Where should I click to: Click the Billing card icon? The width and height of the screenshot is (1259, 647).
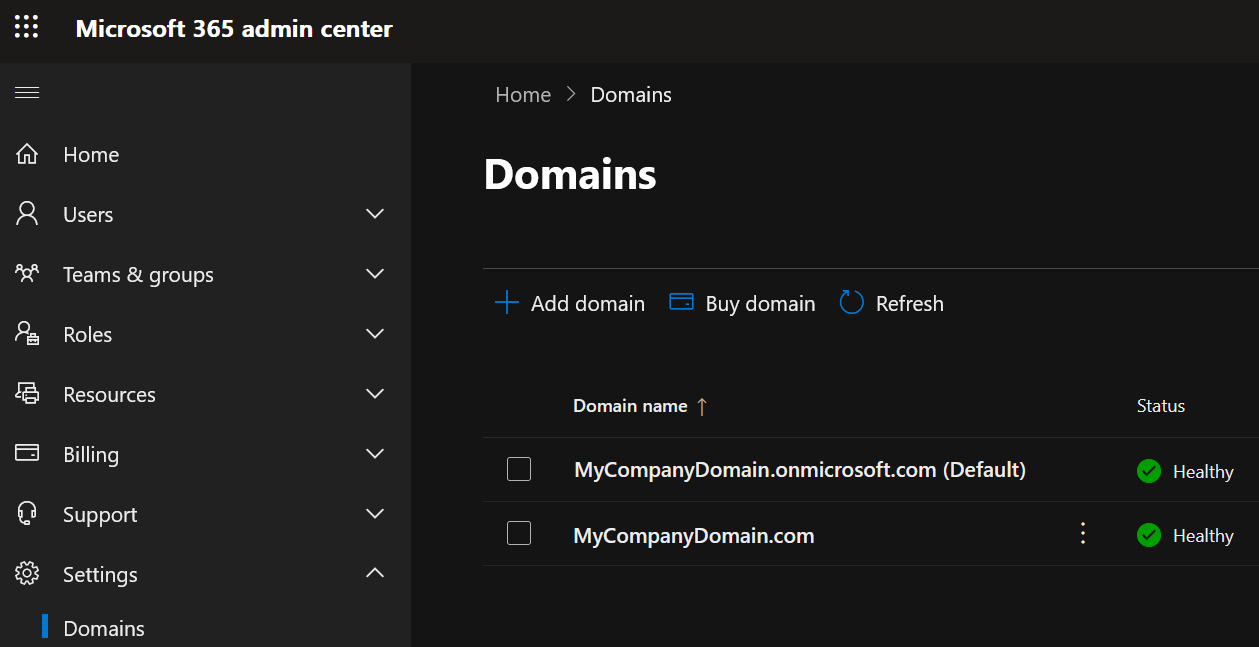pos(27,454)
